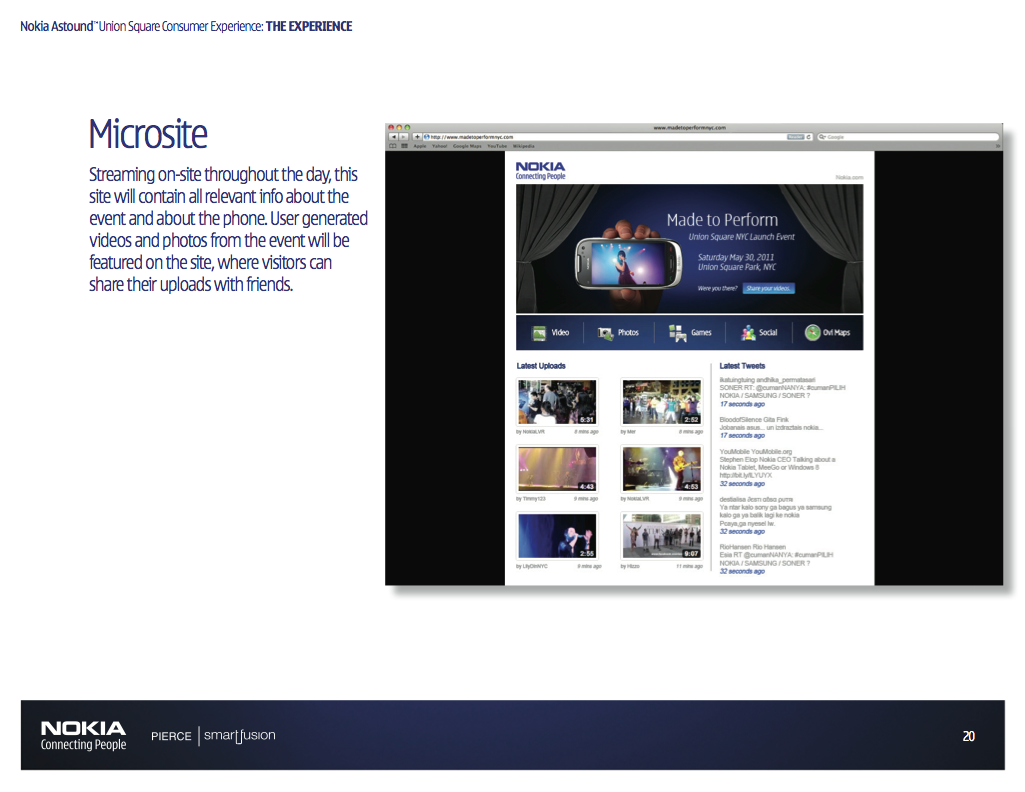Click the Ovi Maps compass icon
The image size is (1025, 792).
pyautogui.click(x=812, y=333)
